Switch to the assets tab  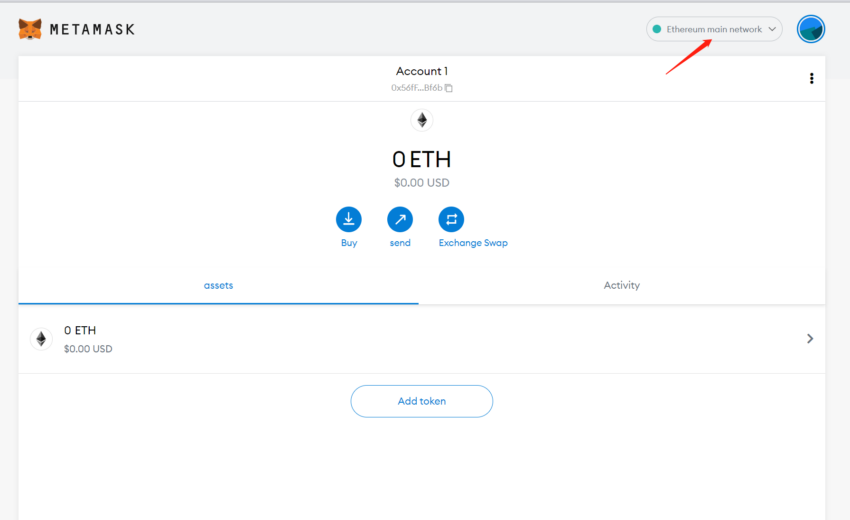(x=218, y=285)
